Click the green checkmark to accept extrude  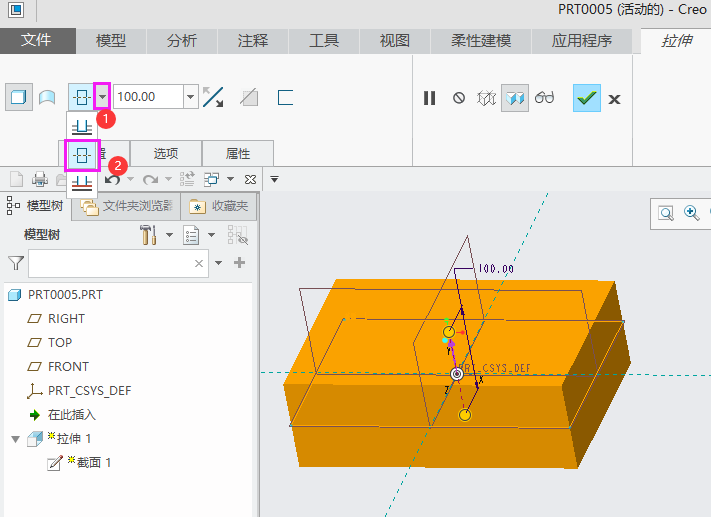coord(586,98)
